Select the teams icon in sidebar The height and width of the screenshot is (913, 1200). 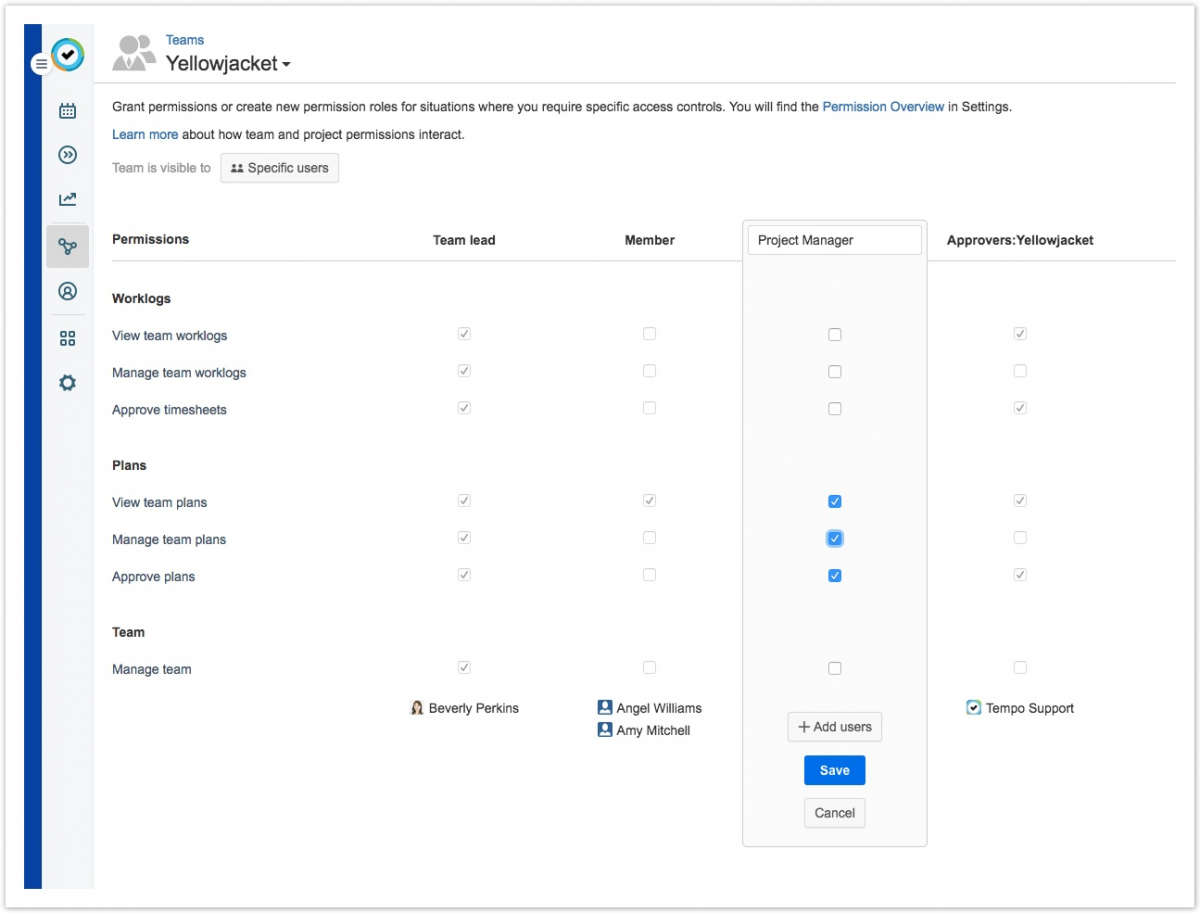pyautogui.click(x=67, y=246)
